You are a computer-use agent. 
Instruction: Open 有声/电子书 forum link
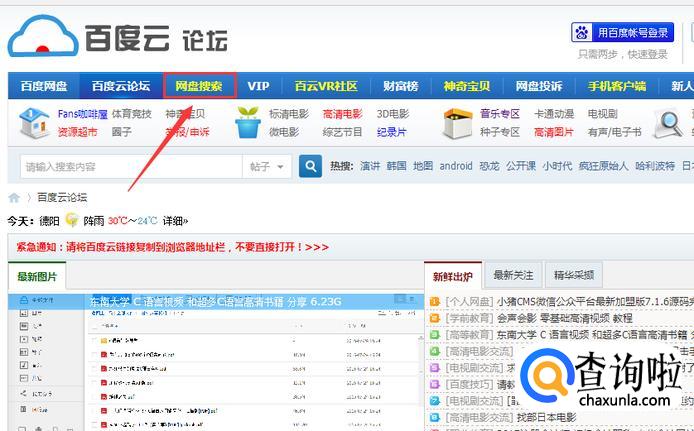(614, 132)
